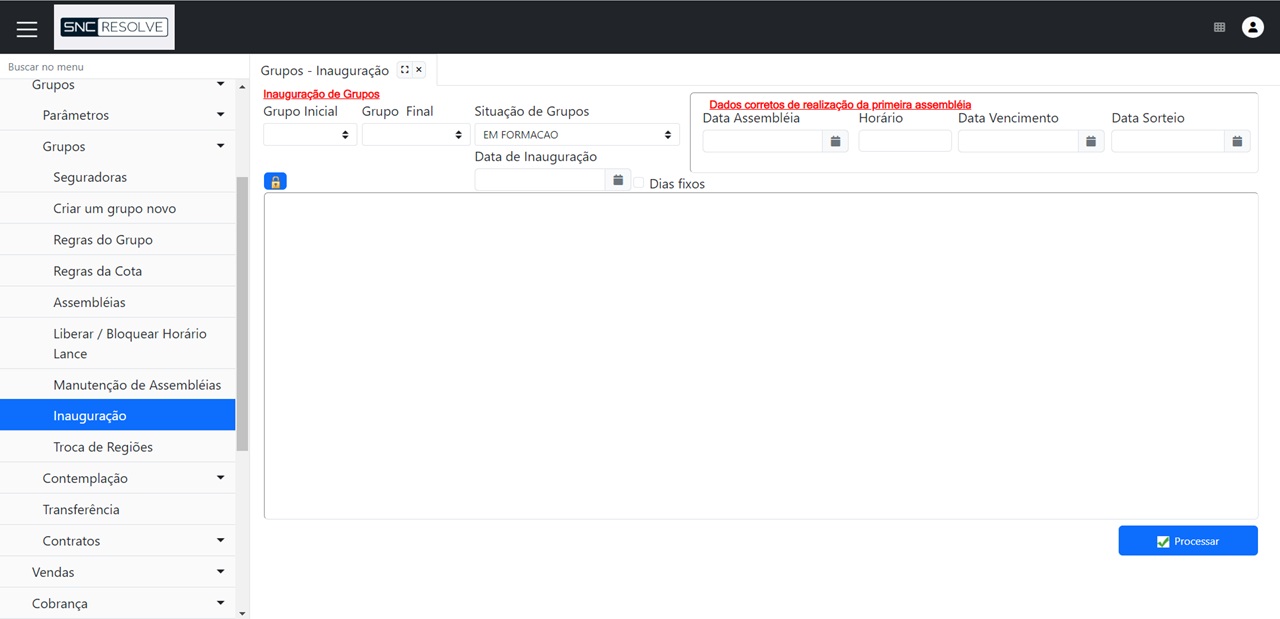Maximize the Grupos - Inauguração tab
The height and width of the screenshot is (619, 1280).
pos(404,70)
